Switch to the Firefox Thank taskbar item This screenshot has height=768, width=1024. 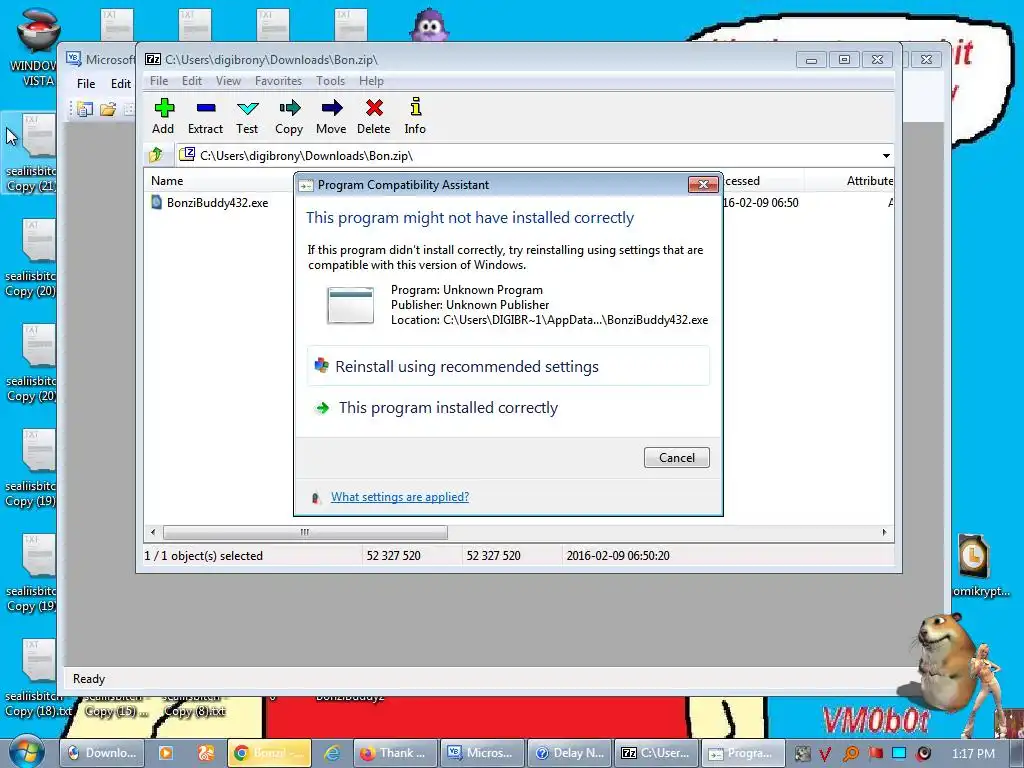pos(395,753)
